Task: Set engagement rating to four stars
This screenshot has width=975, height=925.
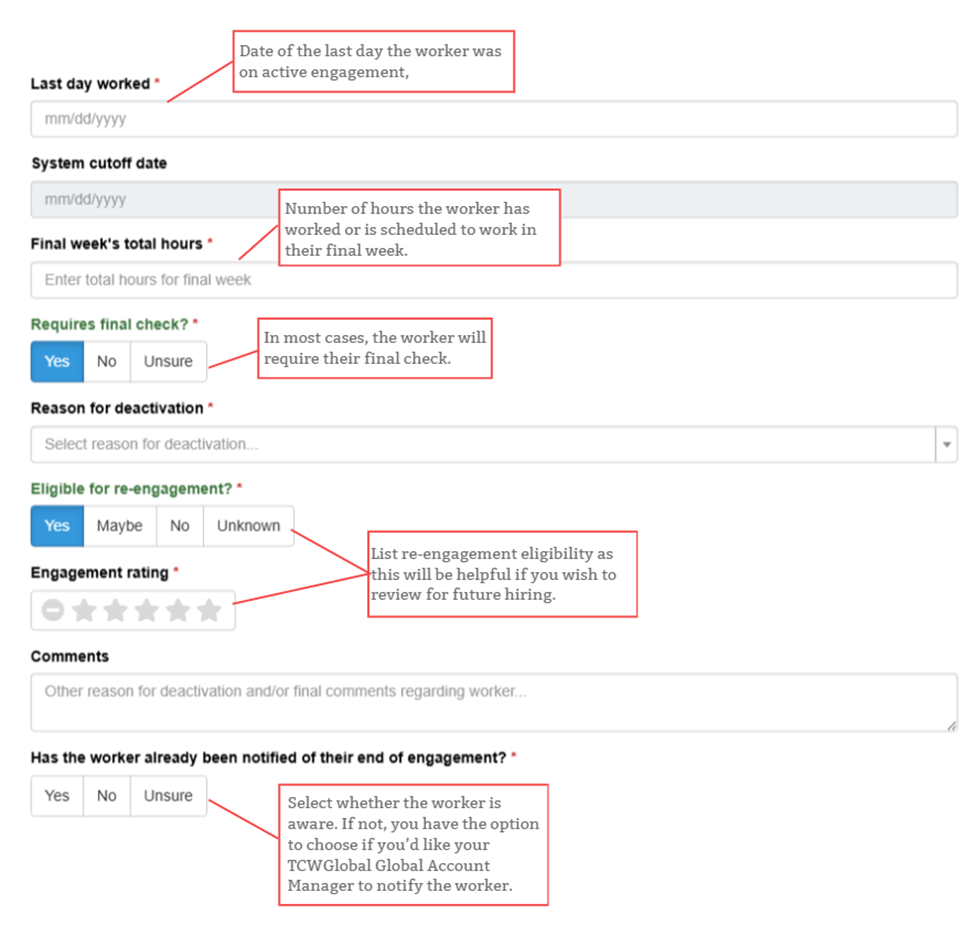Action: (x=177, y=610)
